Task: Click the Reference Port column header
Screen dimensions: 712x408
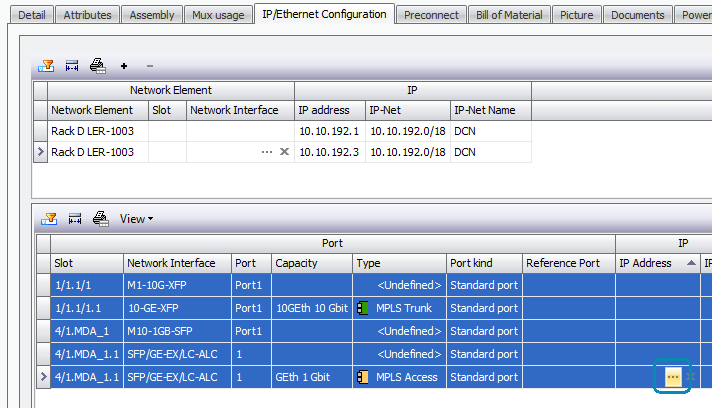Action: click(569, 263)
